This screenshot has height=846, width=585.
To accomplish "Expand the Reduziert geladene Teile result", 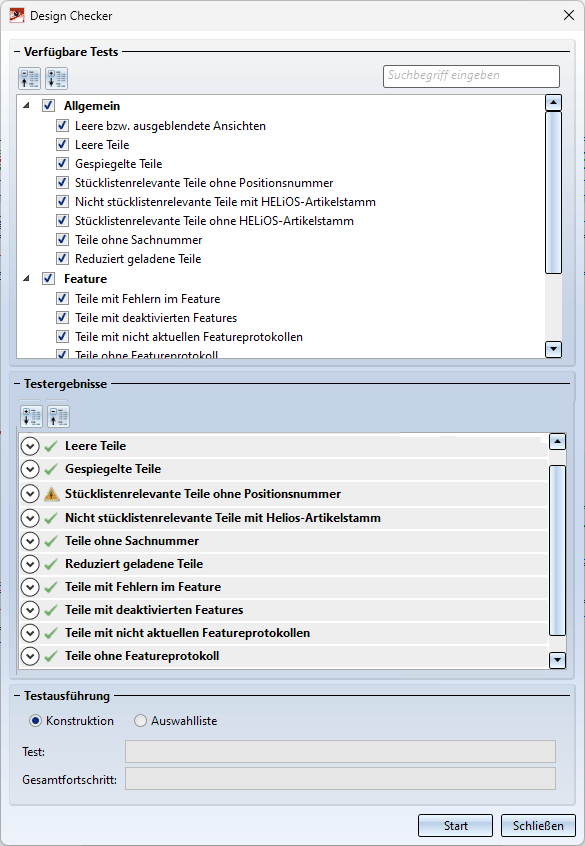I will pyautogui.click(x=30, y=564).
